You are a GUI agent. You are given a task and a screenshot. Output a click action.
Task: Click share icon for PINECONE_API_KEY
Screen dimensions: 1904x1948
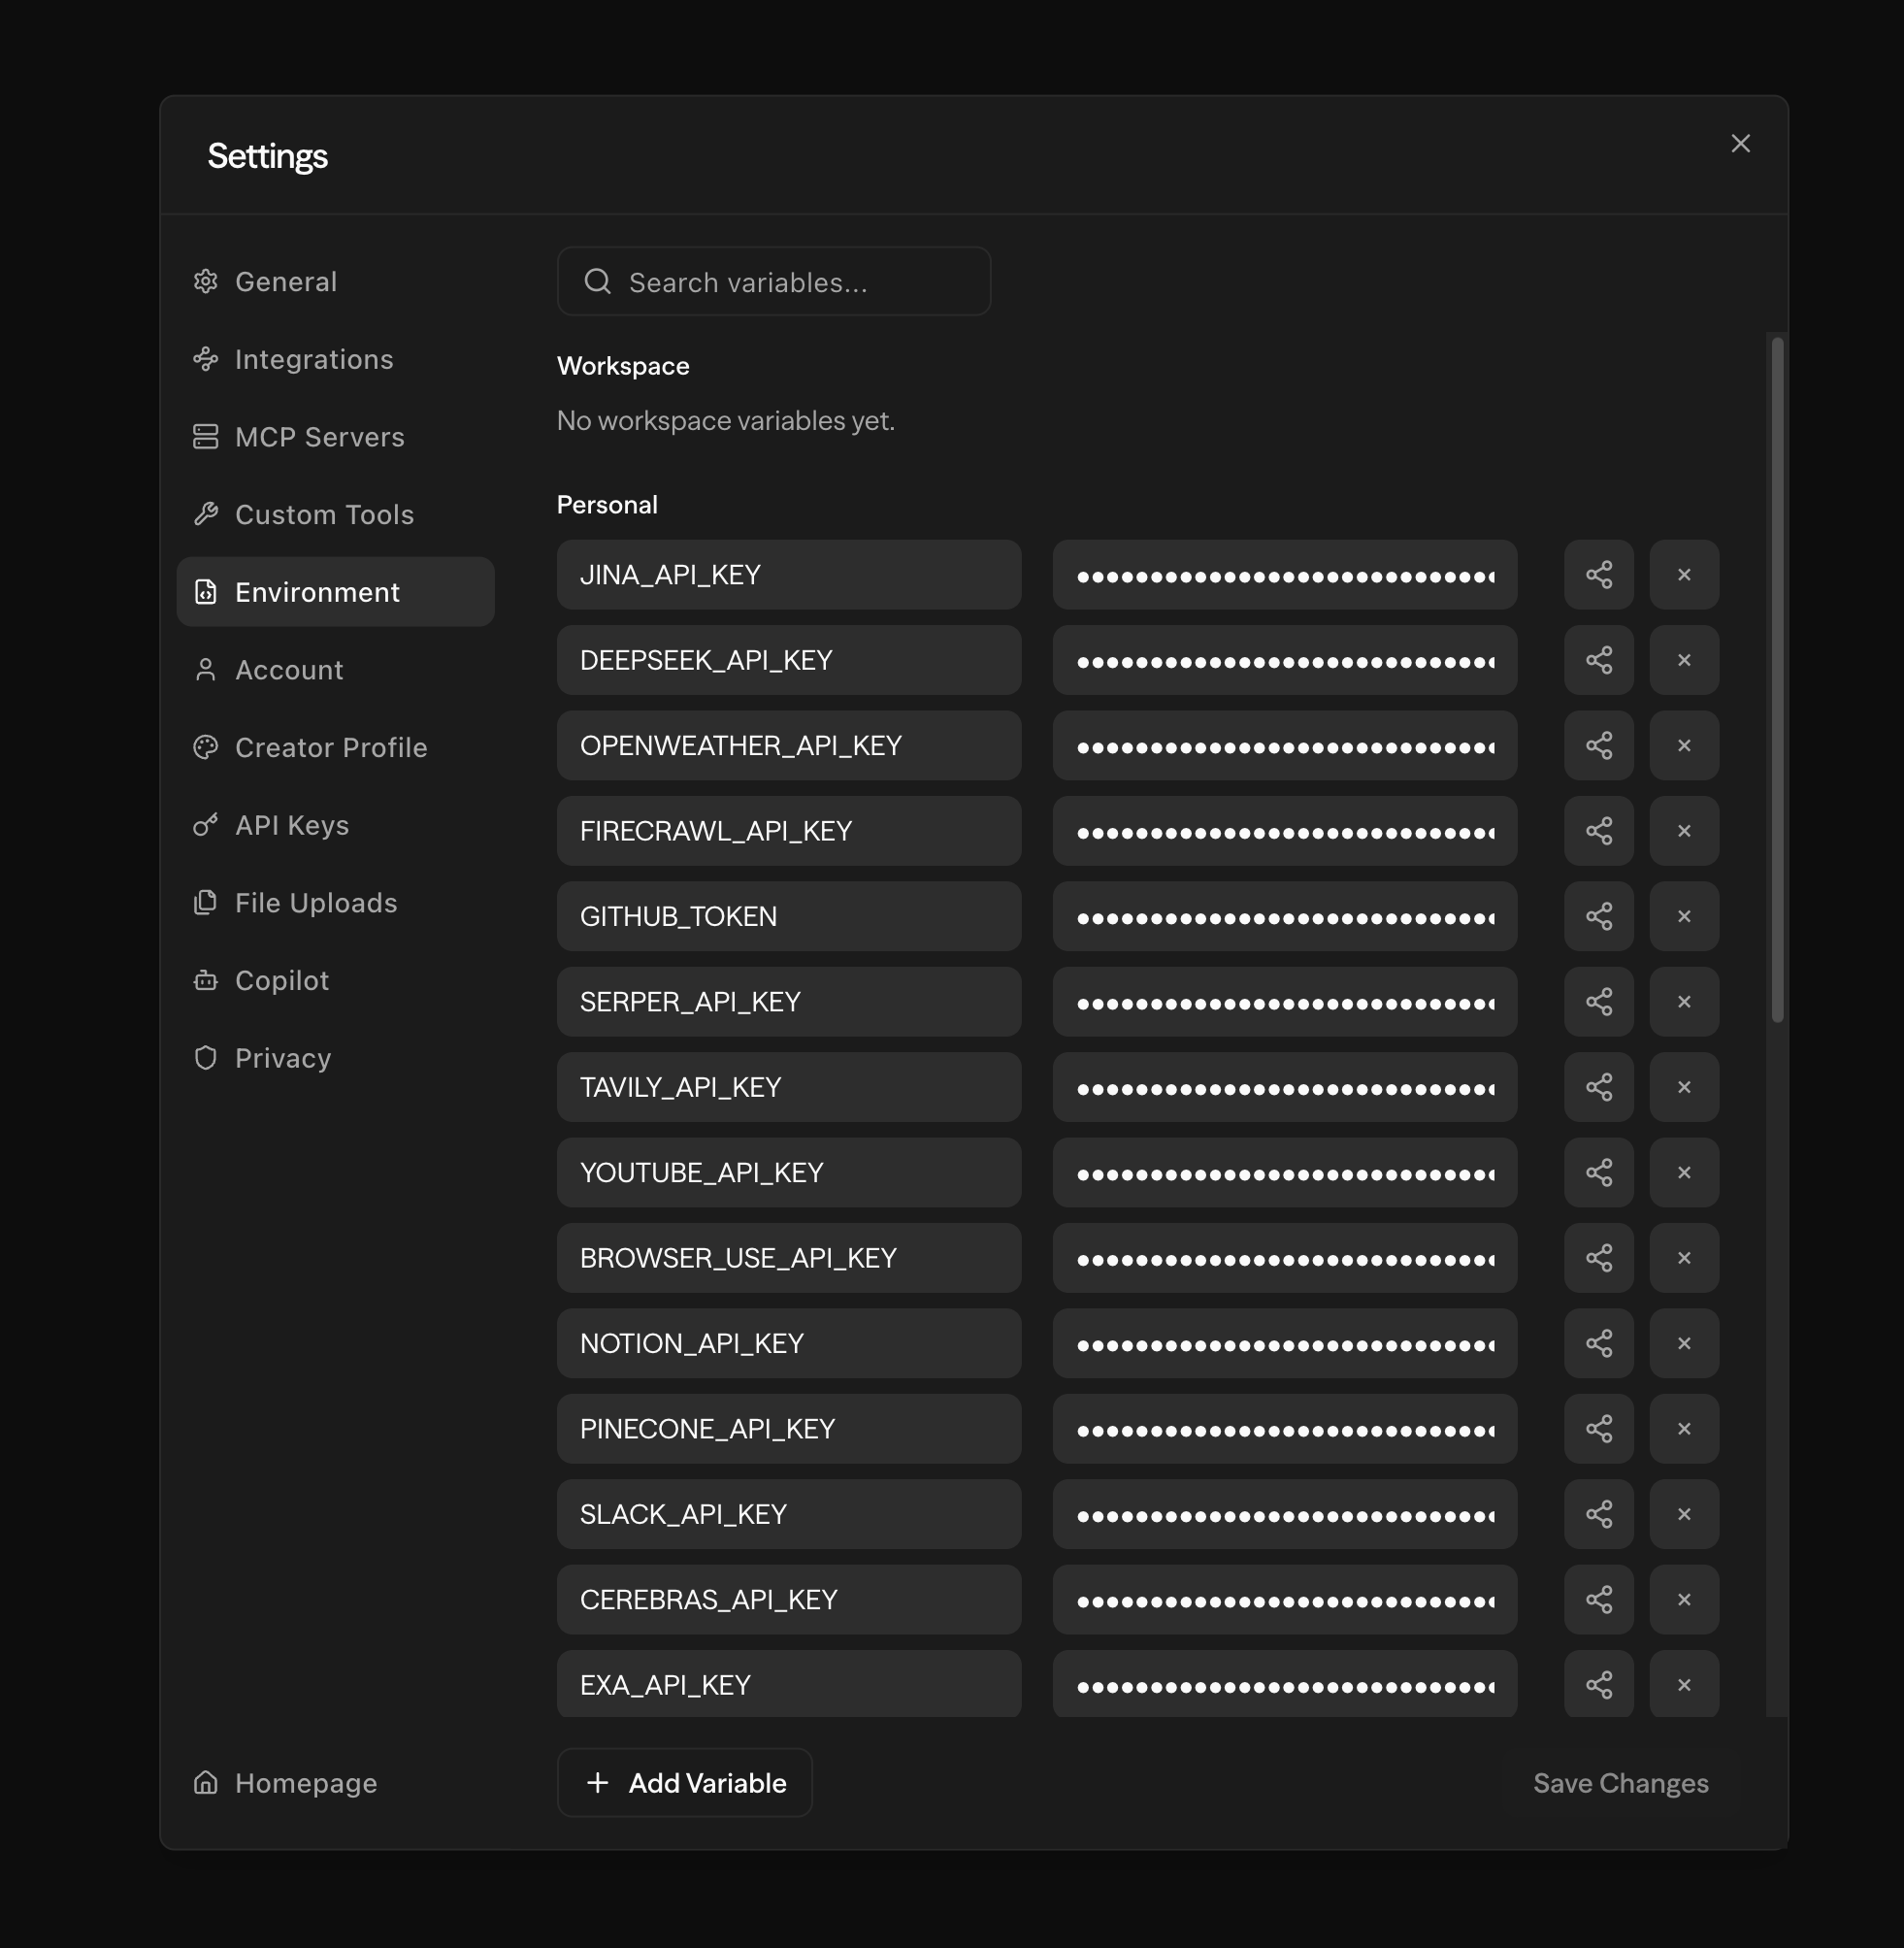pos(1598,1429)
